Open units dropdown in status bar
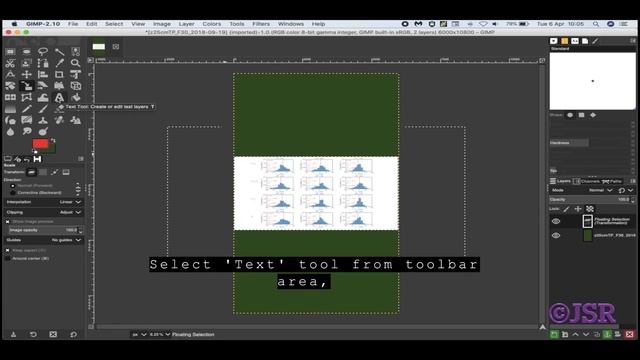 click(x=139, y=334)
